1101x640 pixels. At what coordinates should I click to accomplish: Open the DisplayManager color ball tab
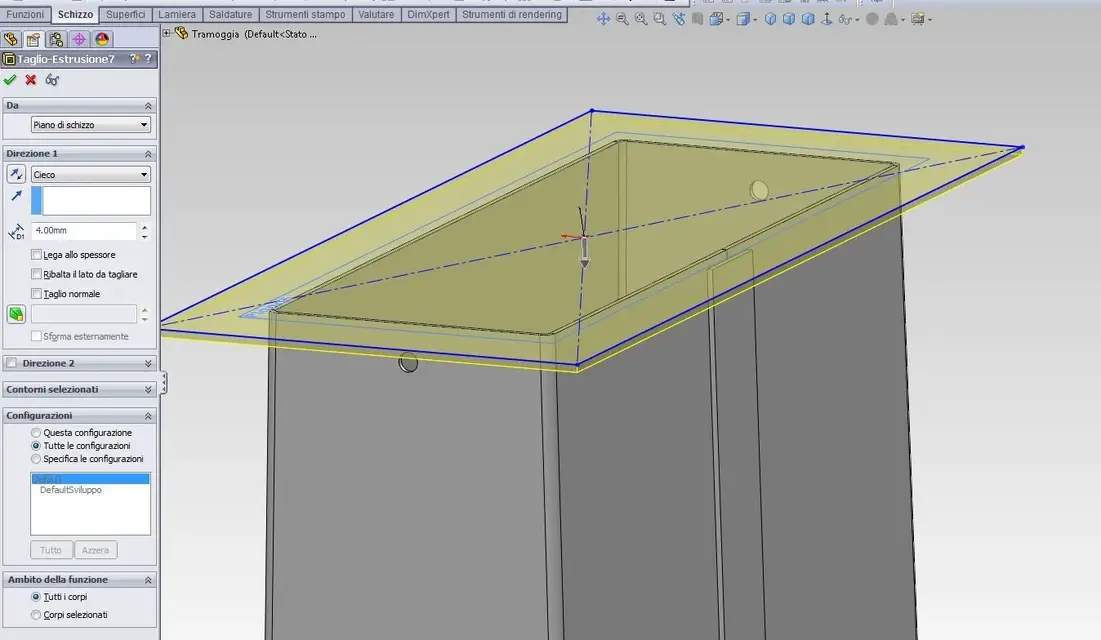click(103, 39)
